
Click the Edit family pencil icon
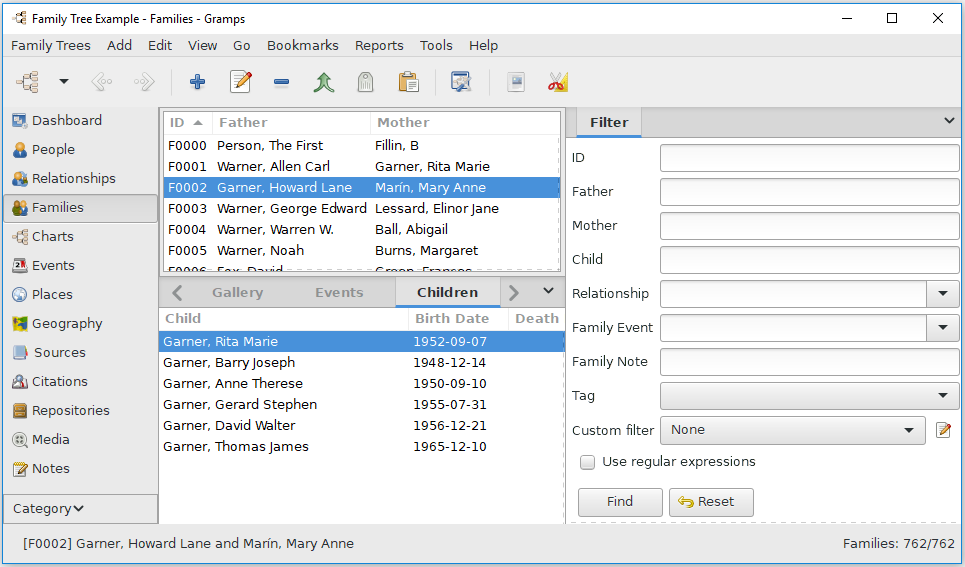click(241, 82)
